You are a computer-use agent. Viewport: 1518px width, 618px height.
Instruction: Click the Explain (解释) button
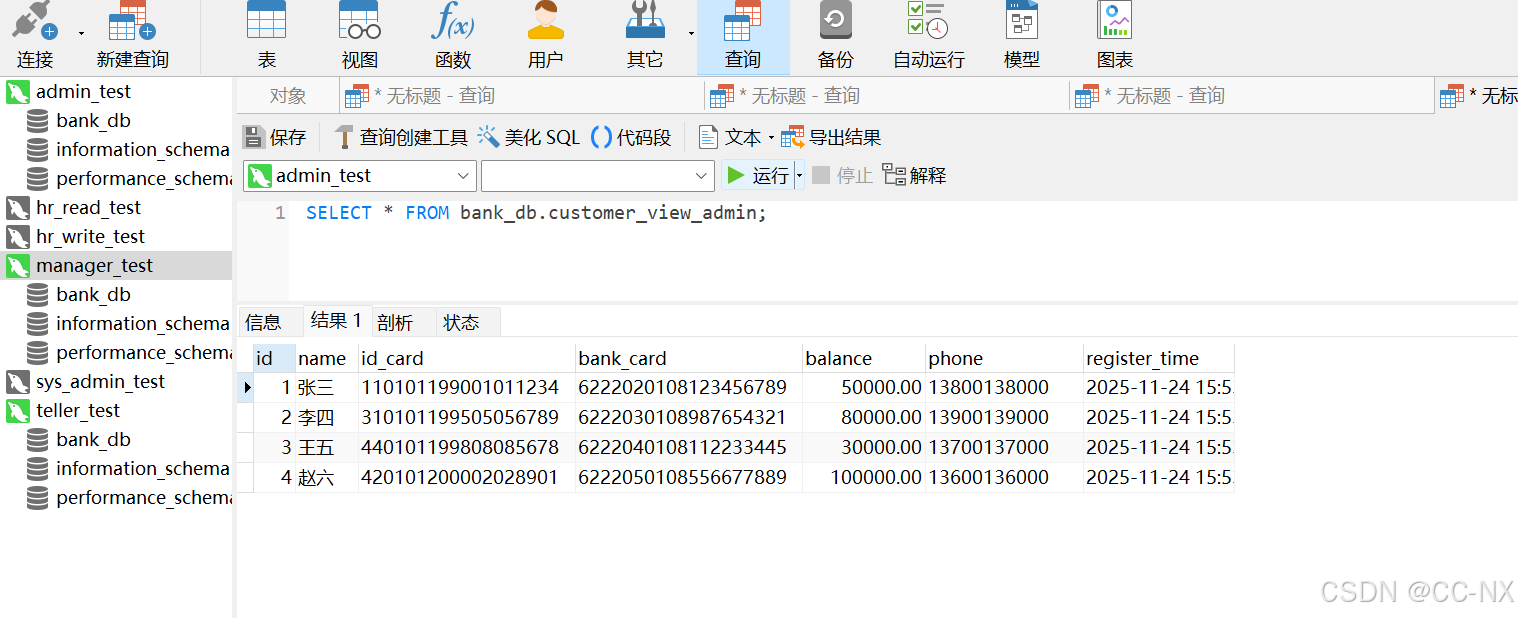point(914,175)
